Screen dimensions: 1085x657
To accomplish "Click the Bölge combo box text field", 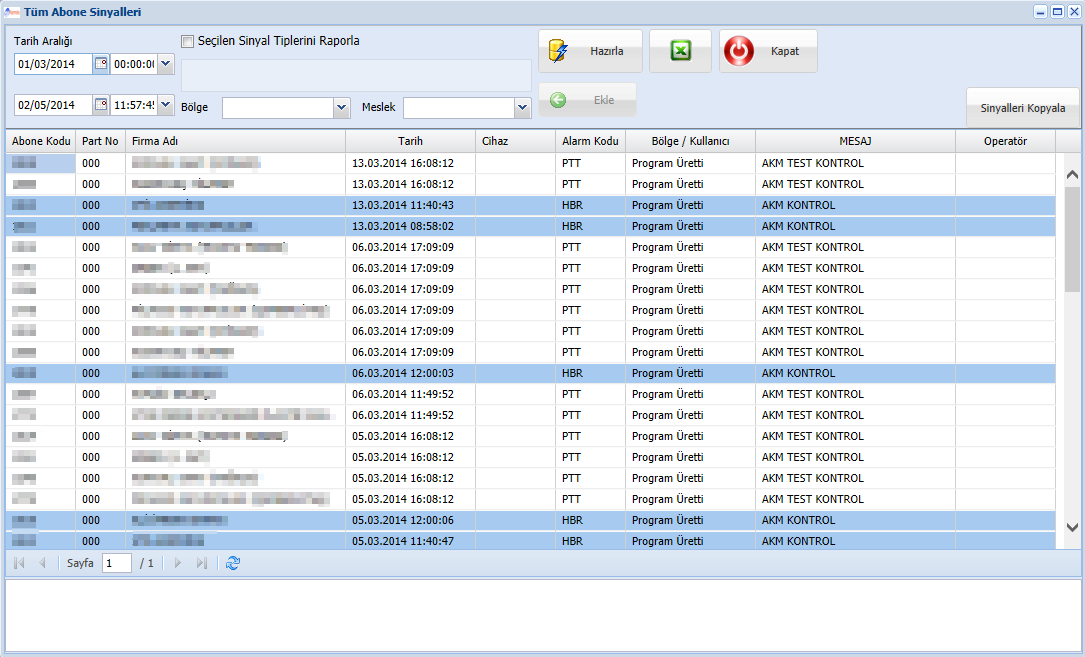I will coord(278,107).
